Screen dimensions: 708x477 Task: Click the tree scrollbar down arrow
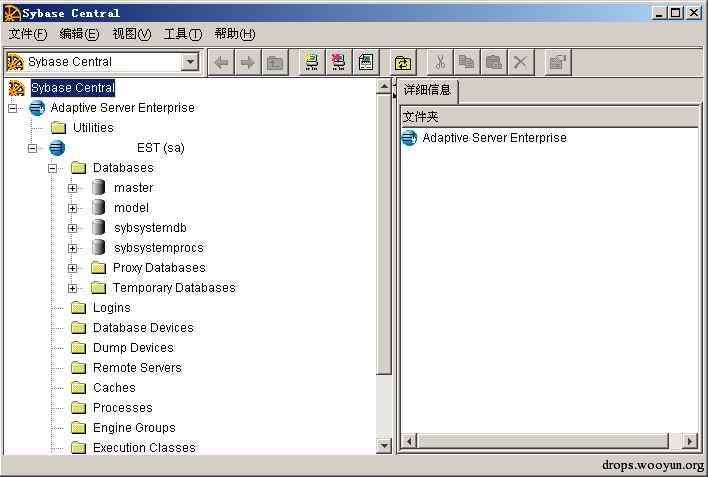pyautogui.click(x=384, y=446)
